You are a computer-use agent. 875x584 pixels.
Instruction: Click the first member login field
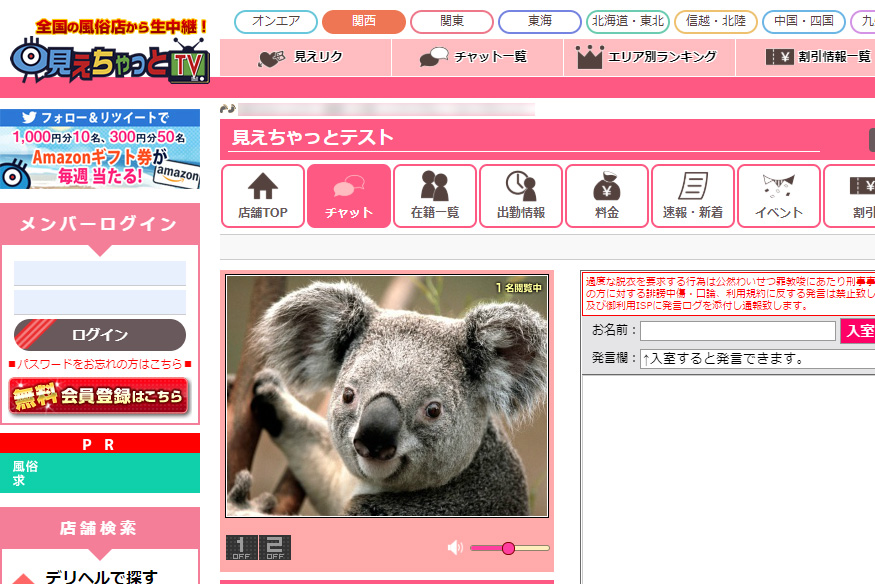pyautogui.click(x=100, y=273)
